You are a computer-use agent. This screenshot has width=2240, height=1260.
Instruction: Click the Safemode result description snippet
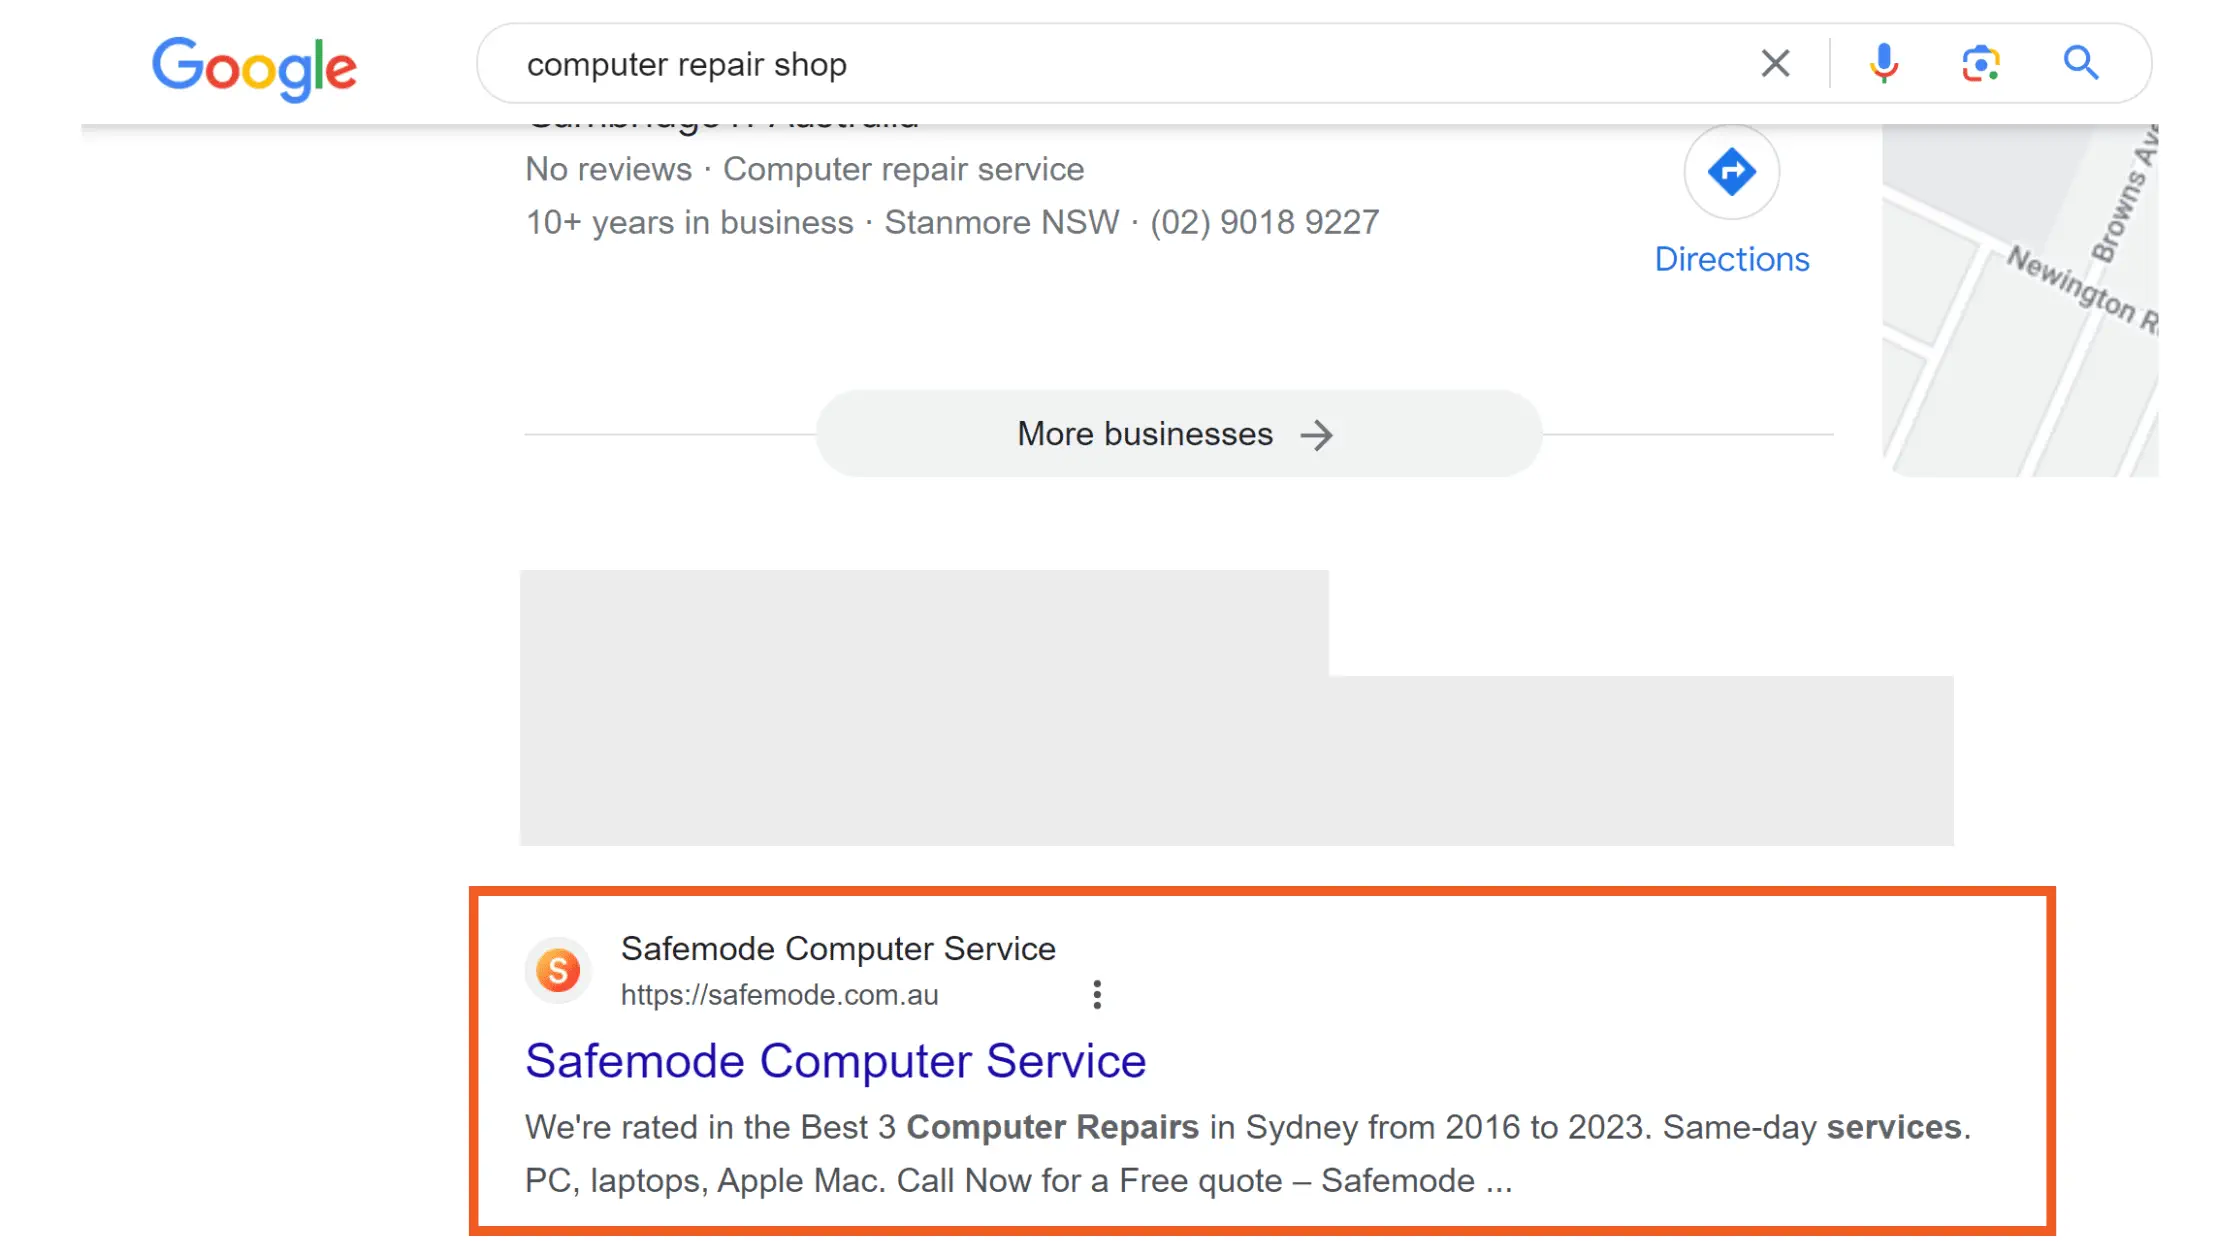(x=1200, y=1154)
